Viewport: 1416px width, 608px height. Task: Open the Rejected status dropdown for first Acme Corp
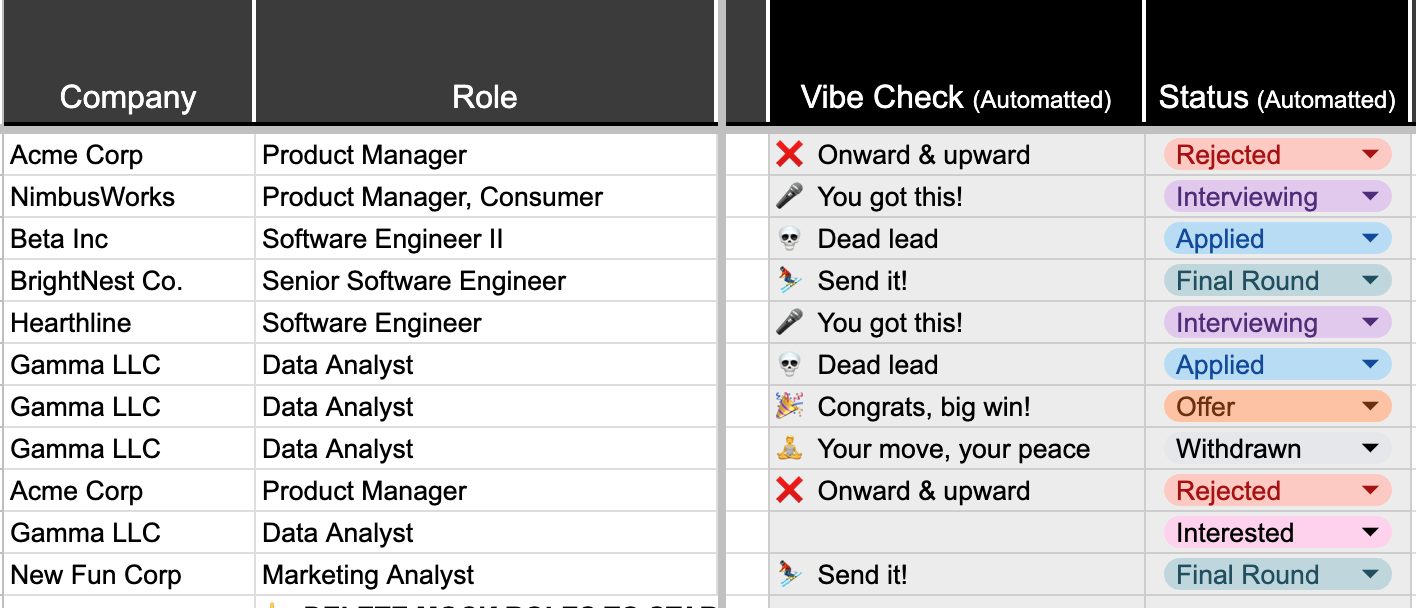click(1370, 155)
